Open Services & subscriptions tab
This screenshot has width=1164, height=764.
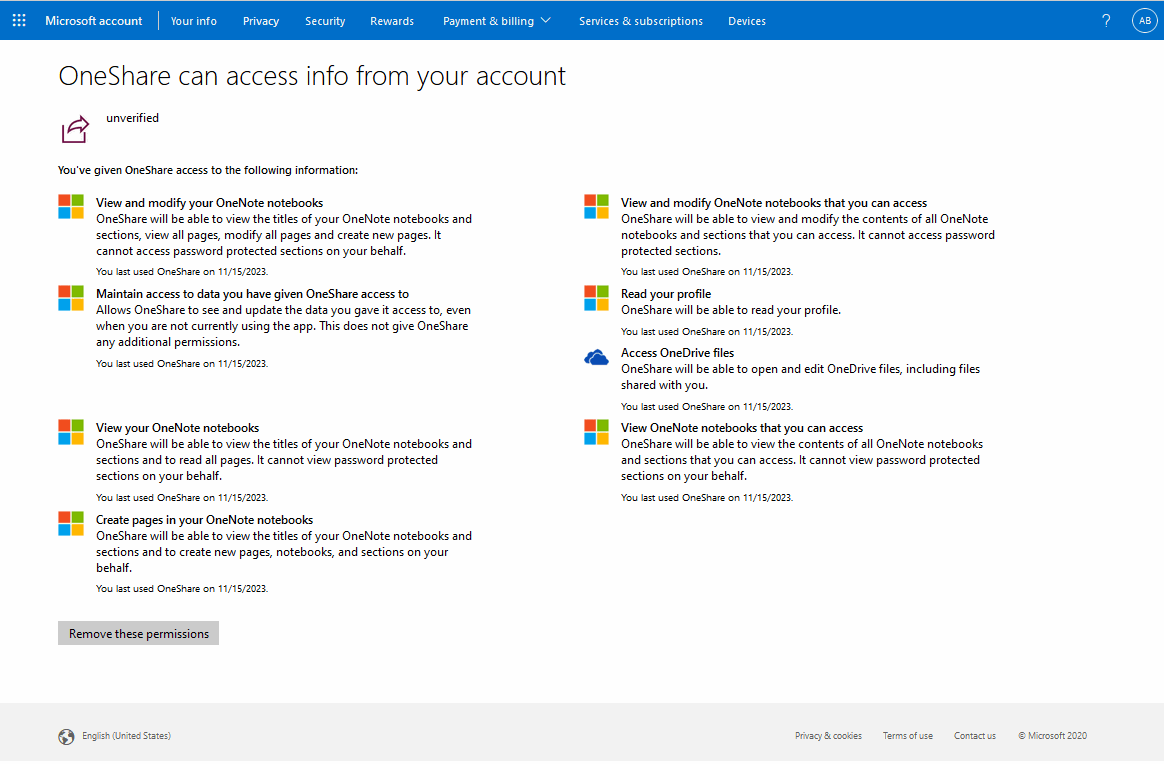click(x=641, y=21)
